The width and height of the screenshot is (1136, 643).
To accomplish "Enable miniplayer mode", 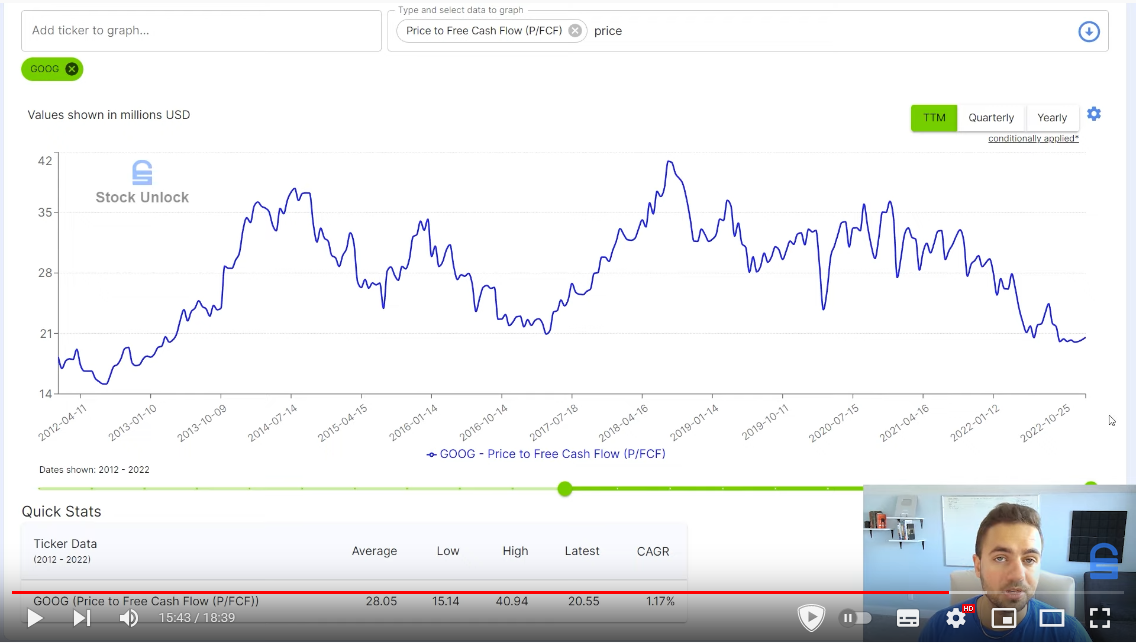I will (1003, 618).
